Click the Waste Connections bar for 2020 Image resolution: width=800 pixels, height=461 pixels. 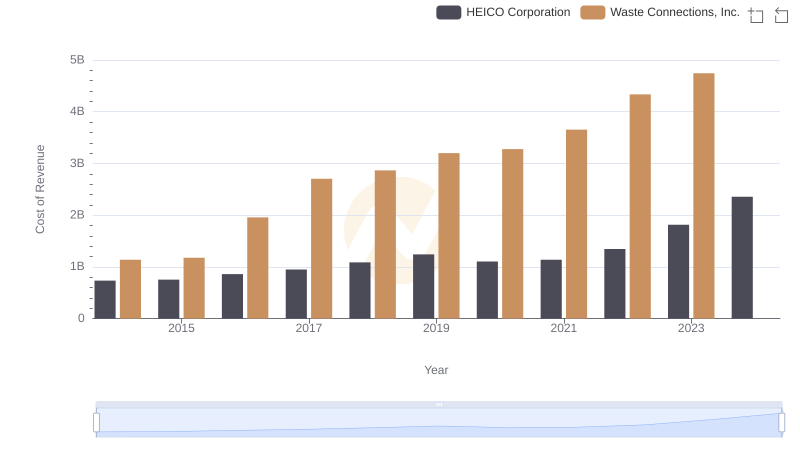[512, 234]
